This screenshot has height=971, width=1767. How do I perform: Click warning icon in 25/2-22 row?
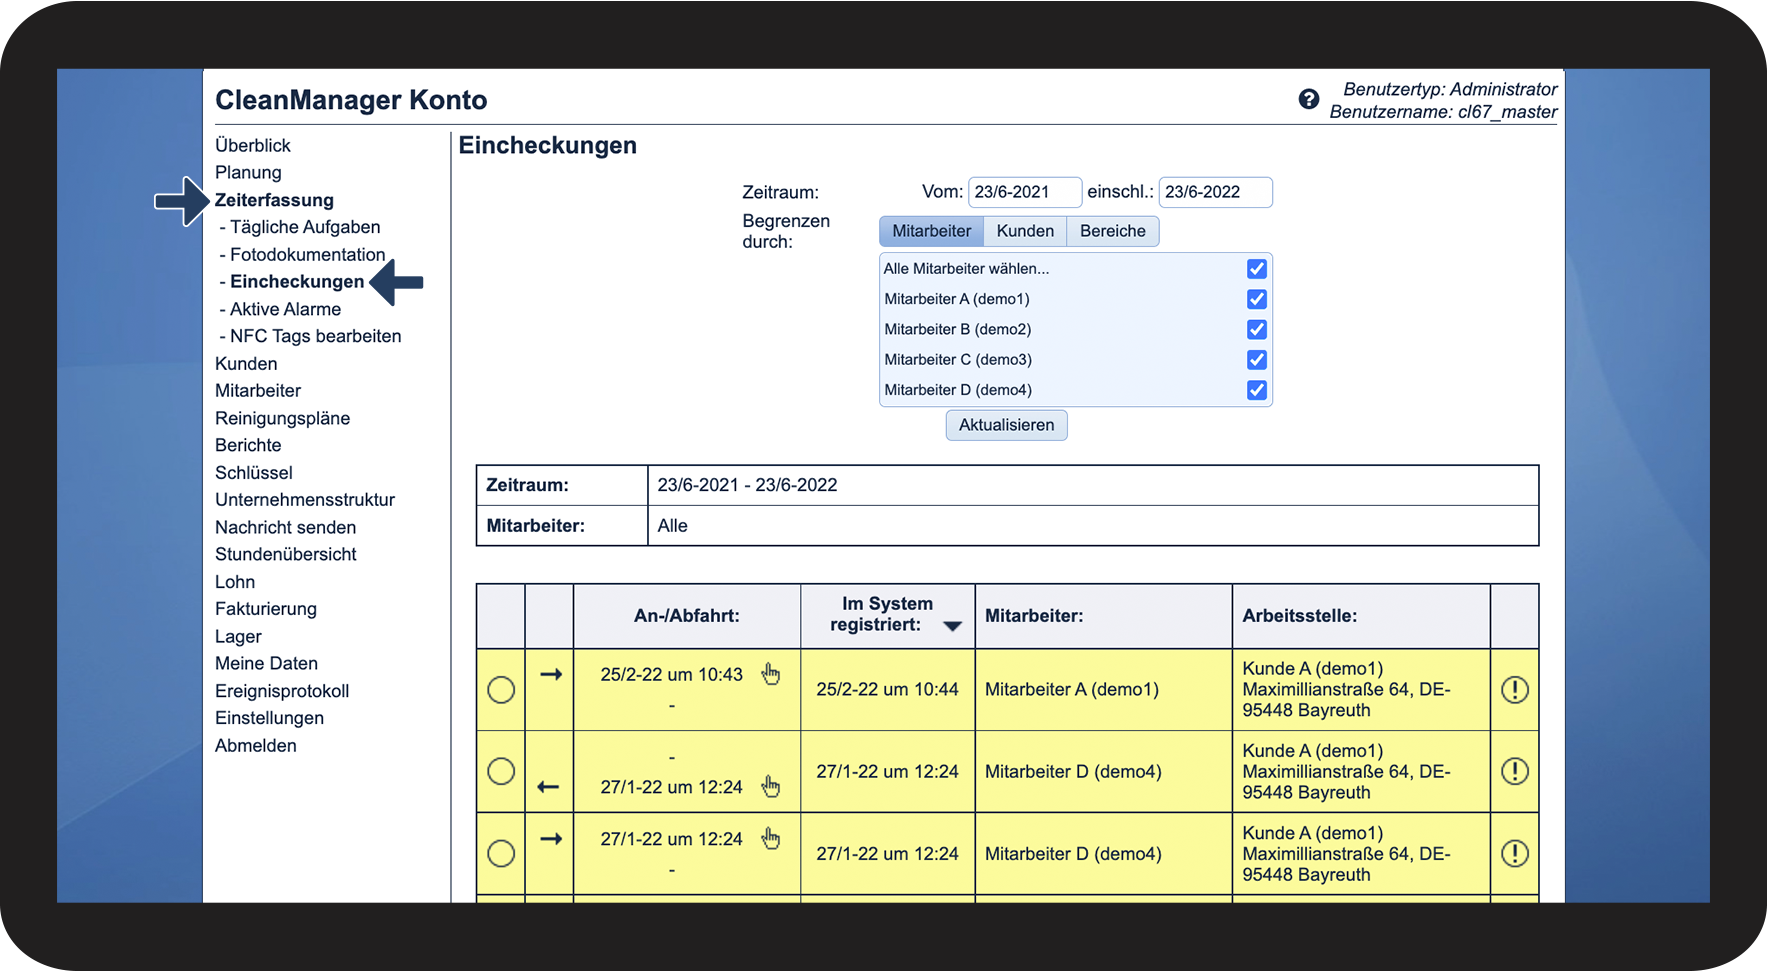point(1514,690)
